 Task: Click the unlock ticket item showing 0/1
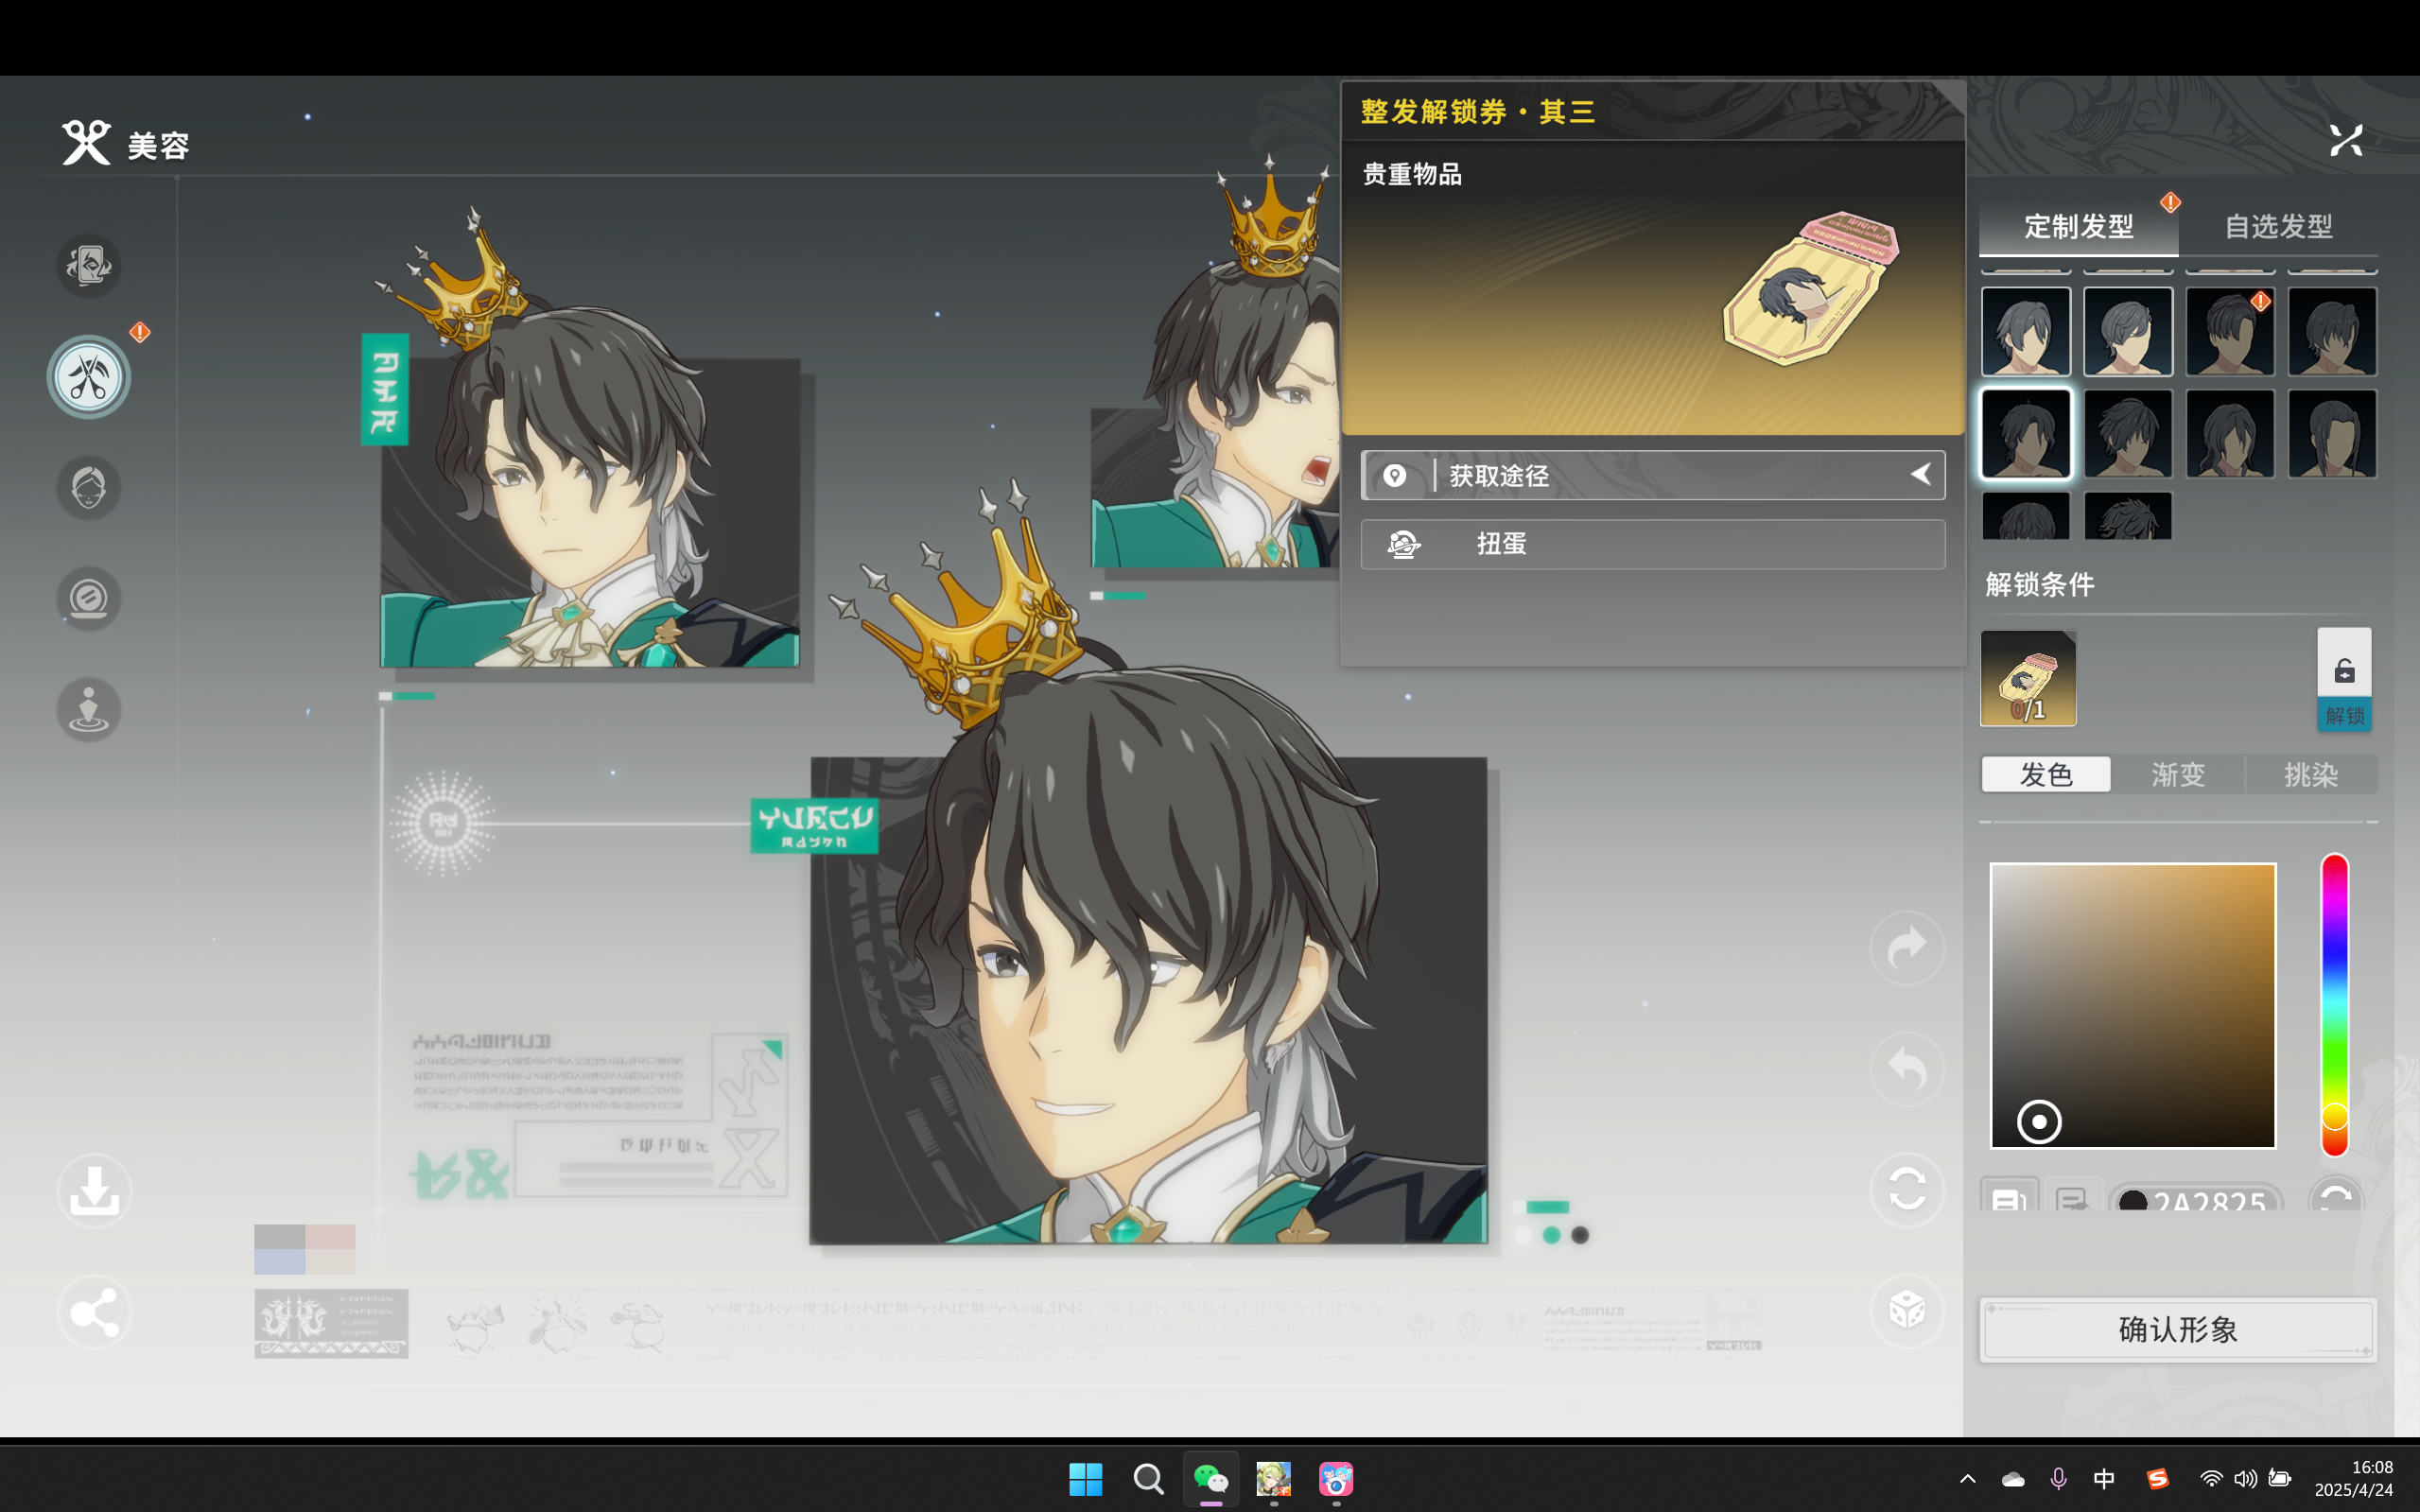[x=2028, y=679]
